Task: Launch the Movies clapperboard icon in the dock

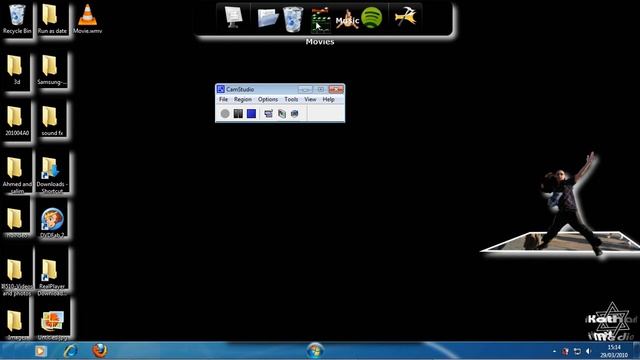Action: [x=320, y=20]
